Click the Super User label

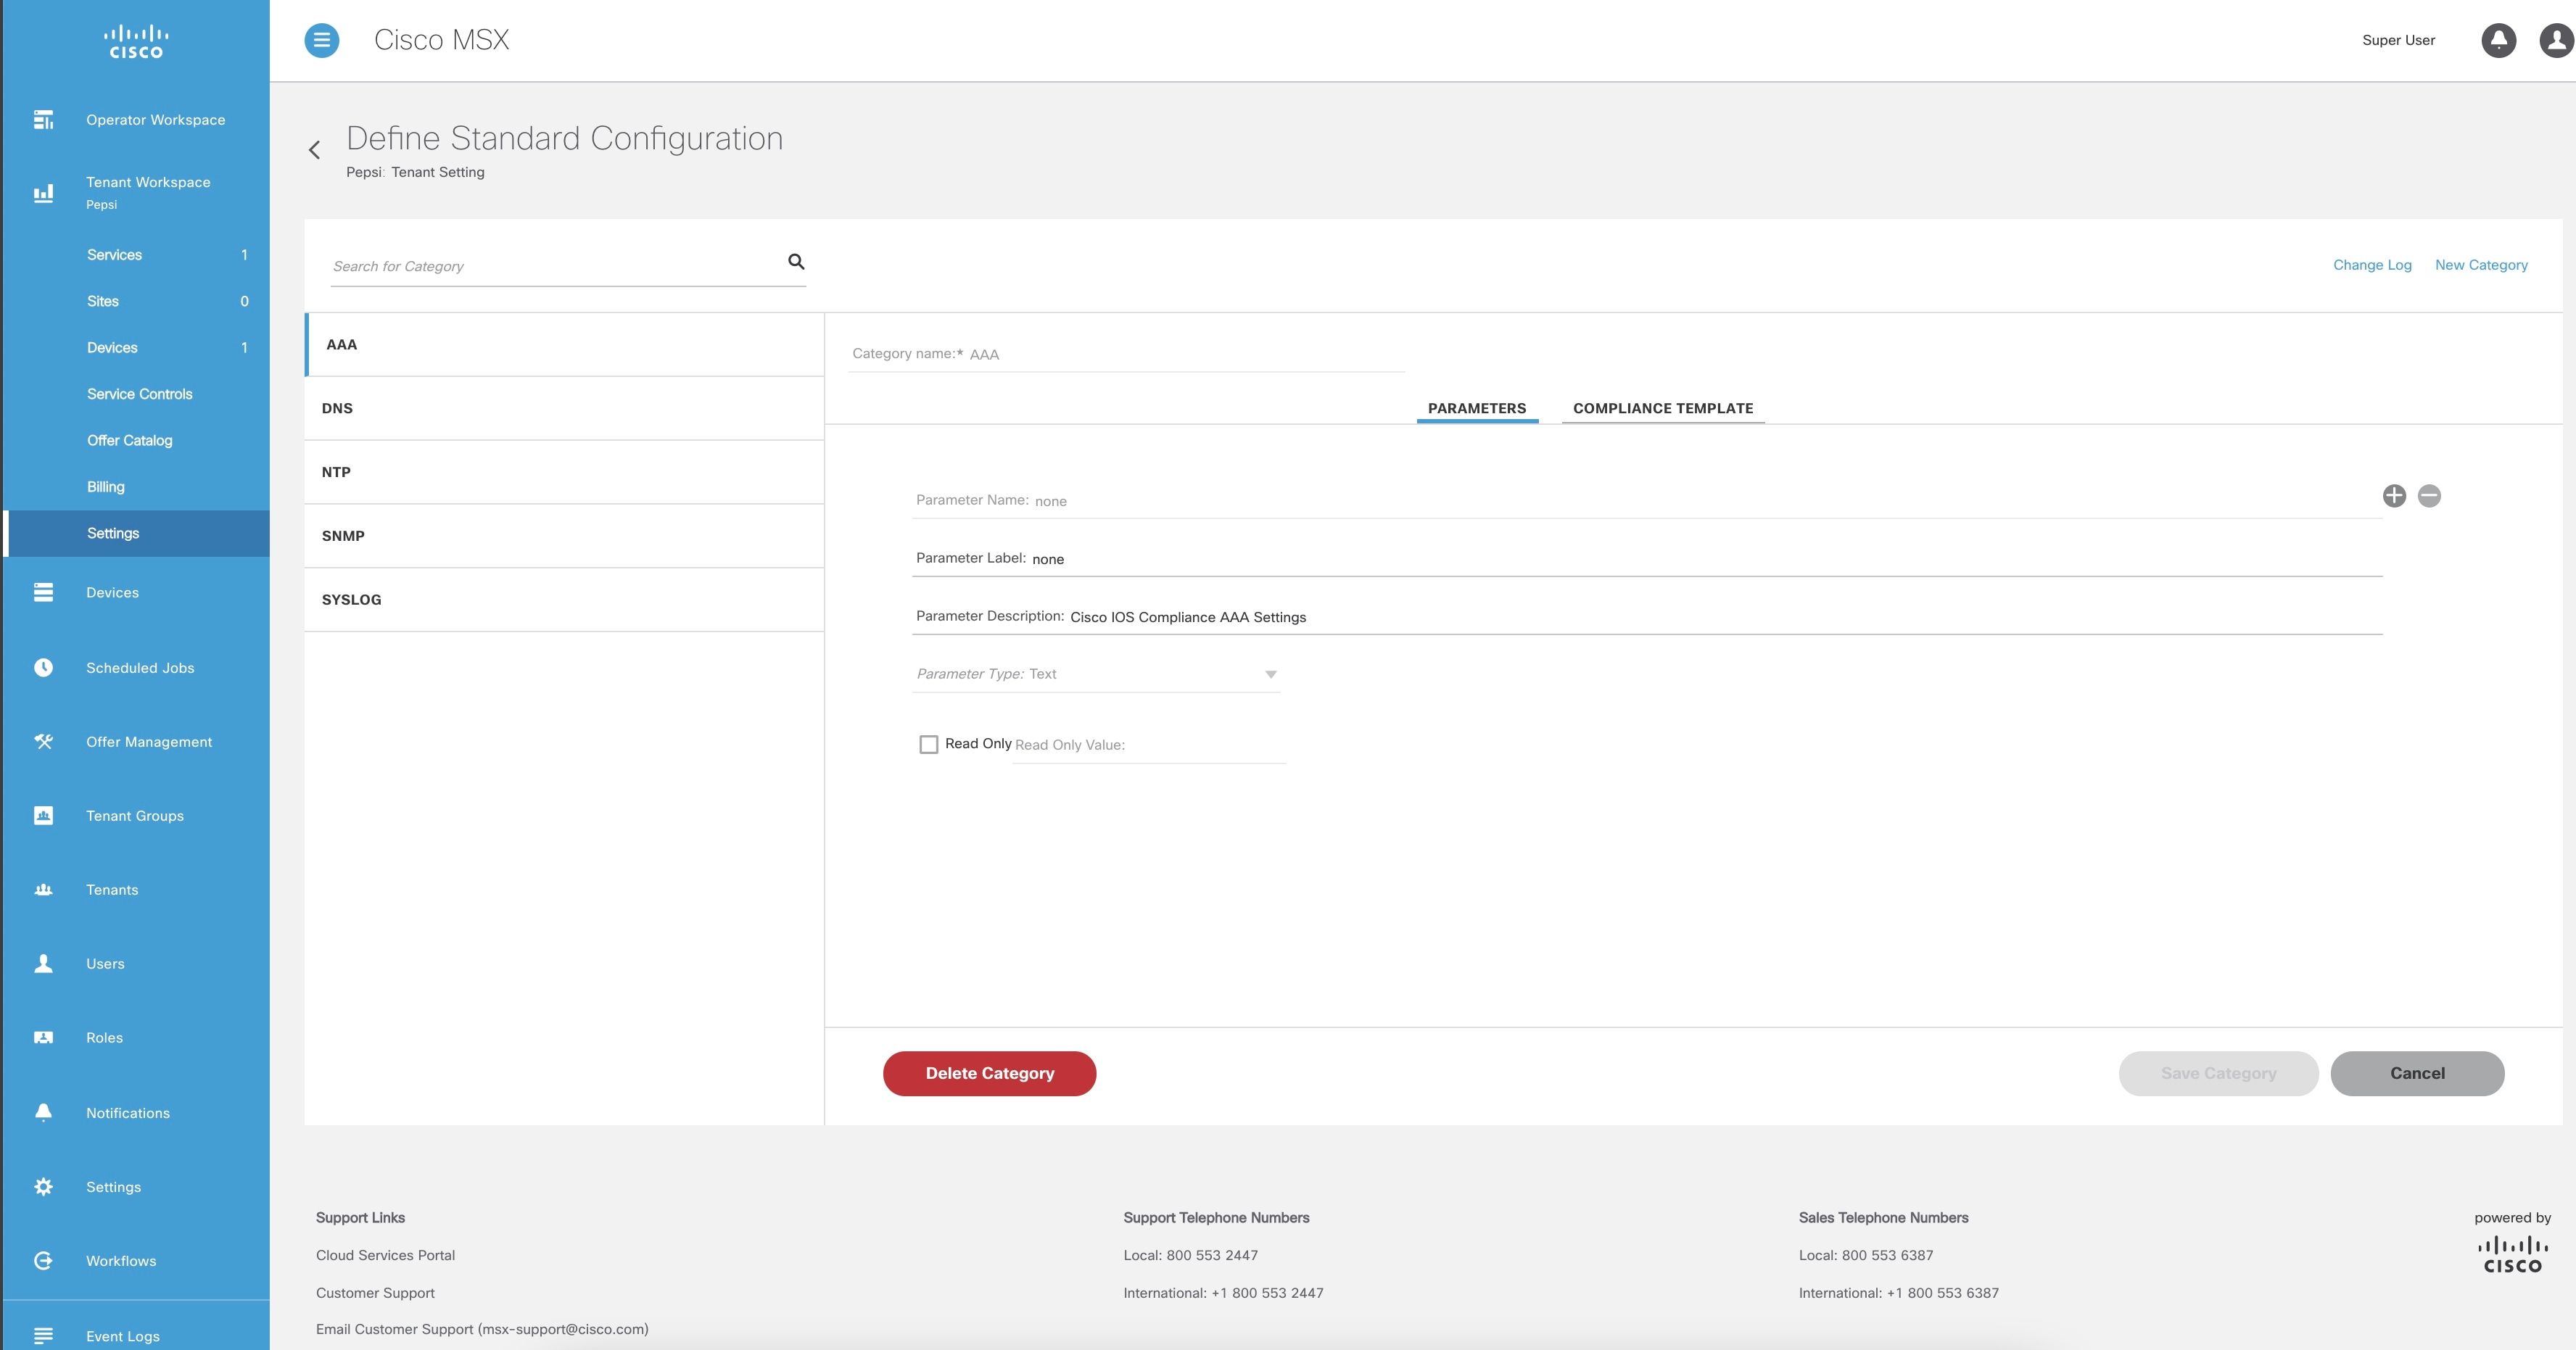(x=2398, y=40)
